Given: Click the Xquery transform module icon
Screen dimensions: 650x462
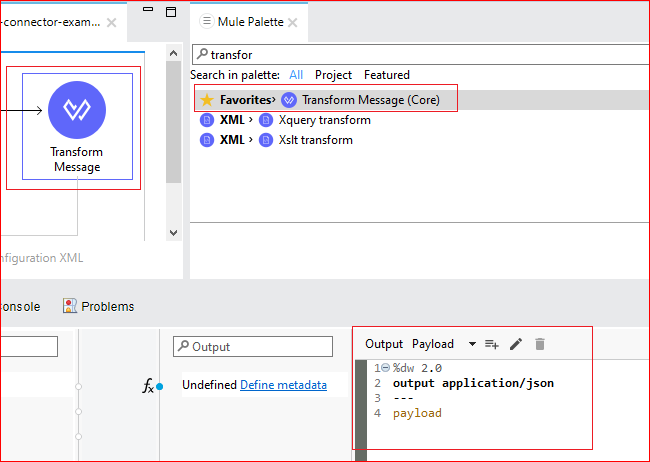Looking at the screenshot, I should [266, 120].
